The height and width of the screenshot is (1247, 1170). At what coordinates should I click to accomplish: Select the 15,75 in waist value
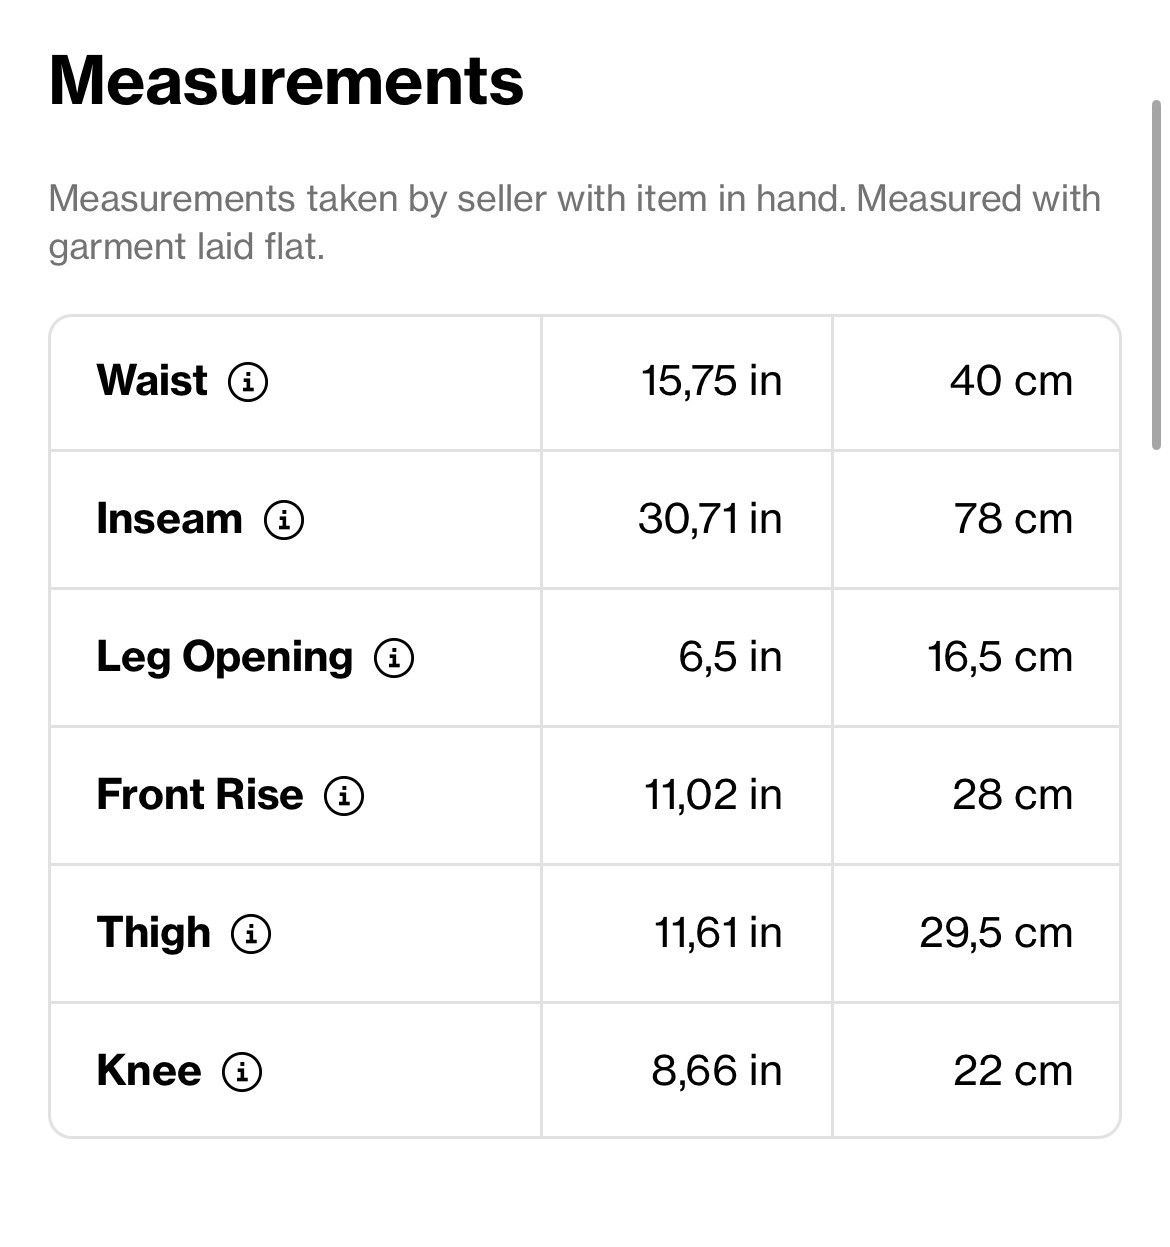(712, 381)
